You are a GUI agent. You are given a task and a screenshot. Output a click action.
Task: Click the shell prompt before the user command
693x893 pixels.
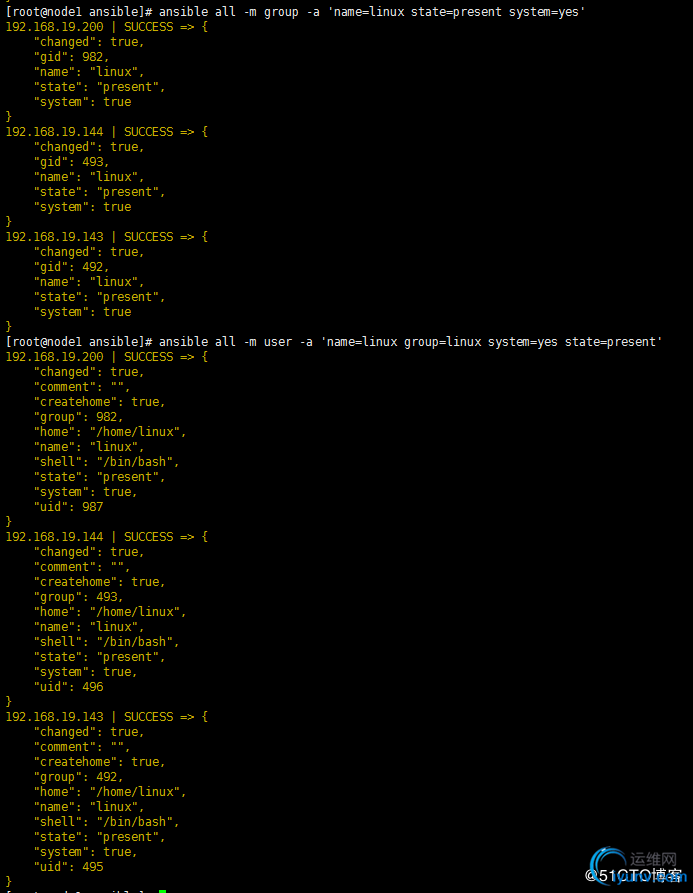pyautogui.click(x=79, y=342)
